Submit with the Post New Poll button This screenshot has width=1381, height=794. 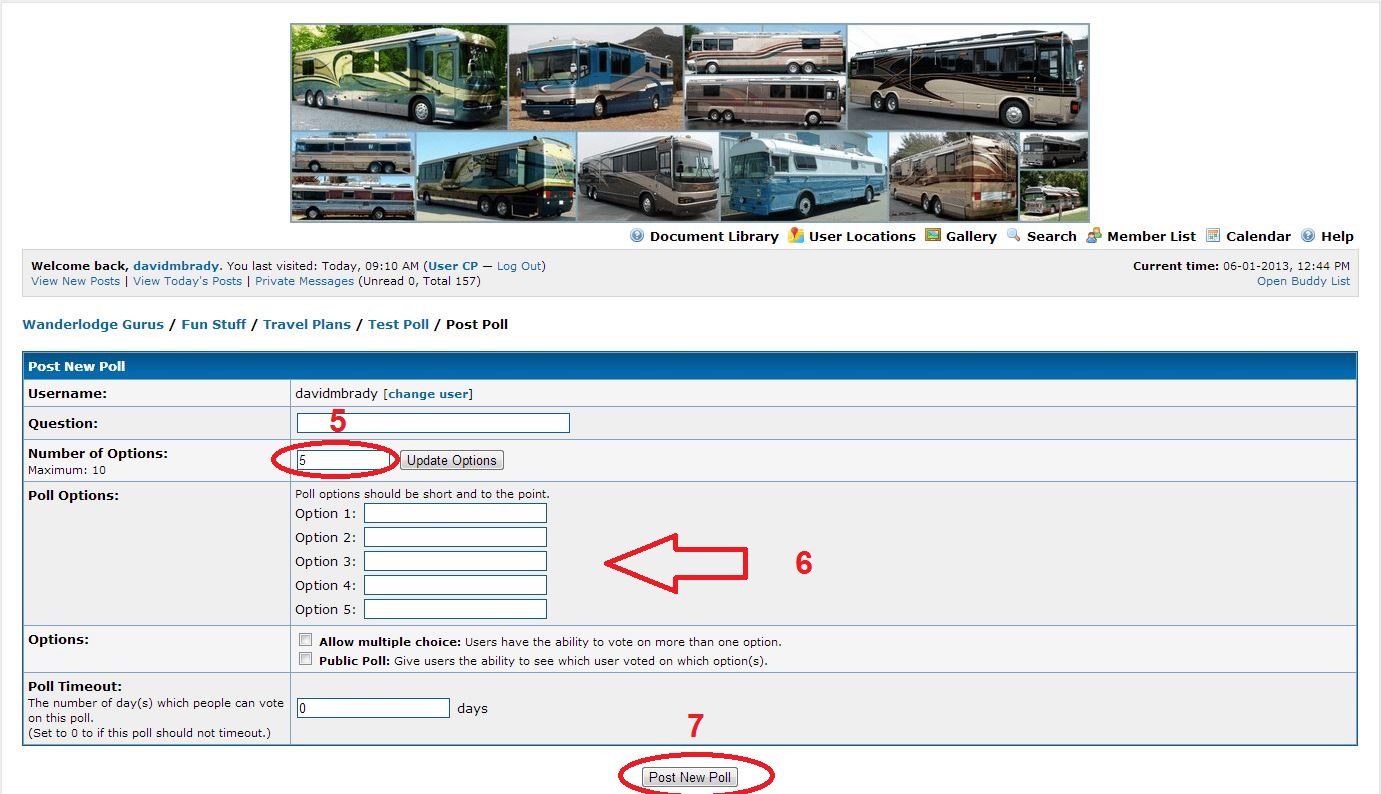click(x=690, y=777)
